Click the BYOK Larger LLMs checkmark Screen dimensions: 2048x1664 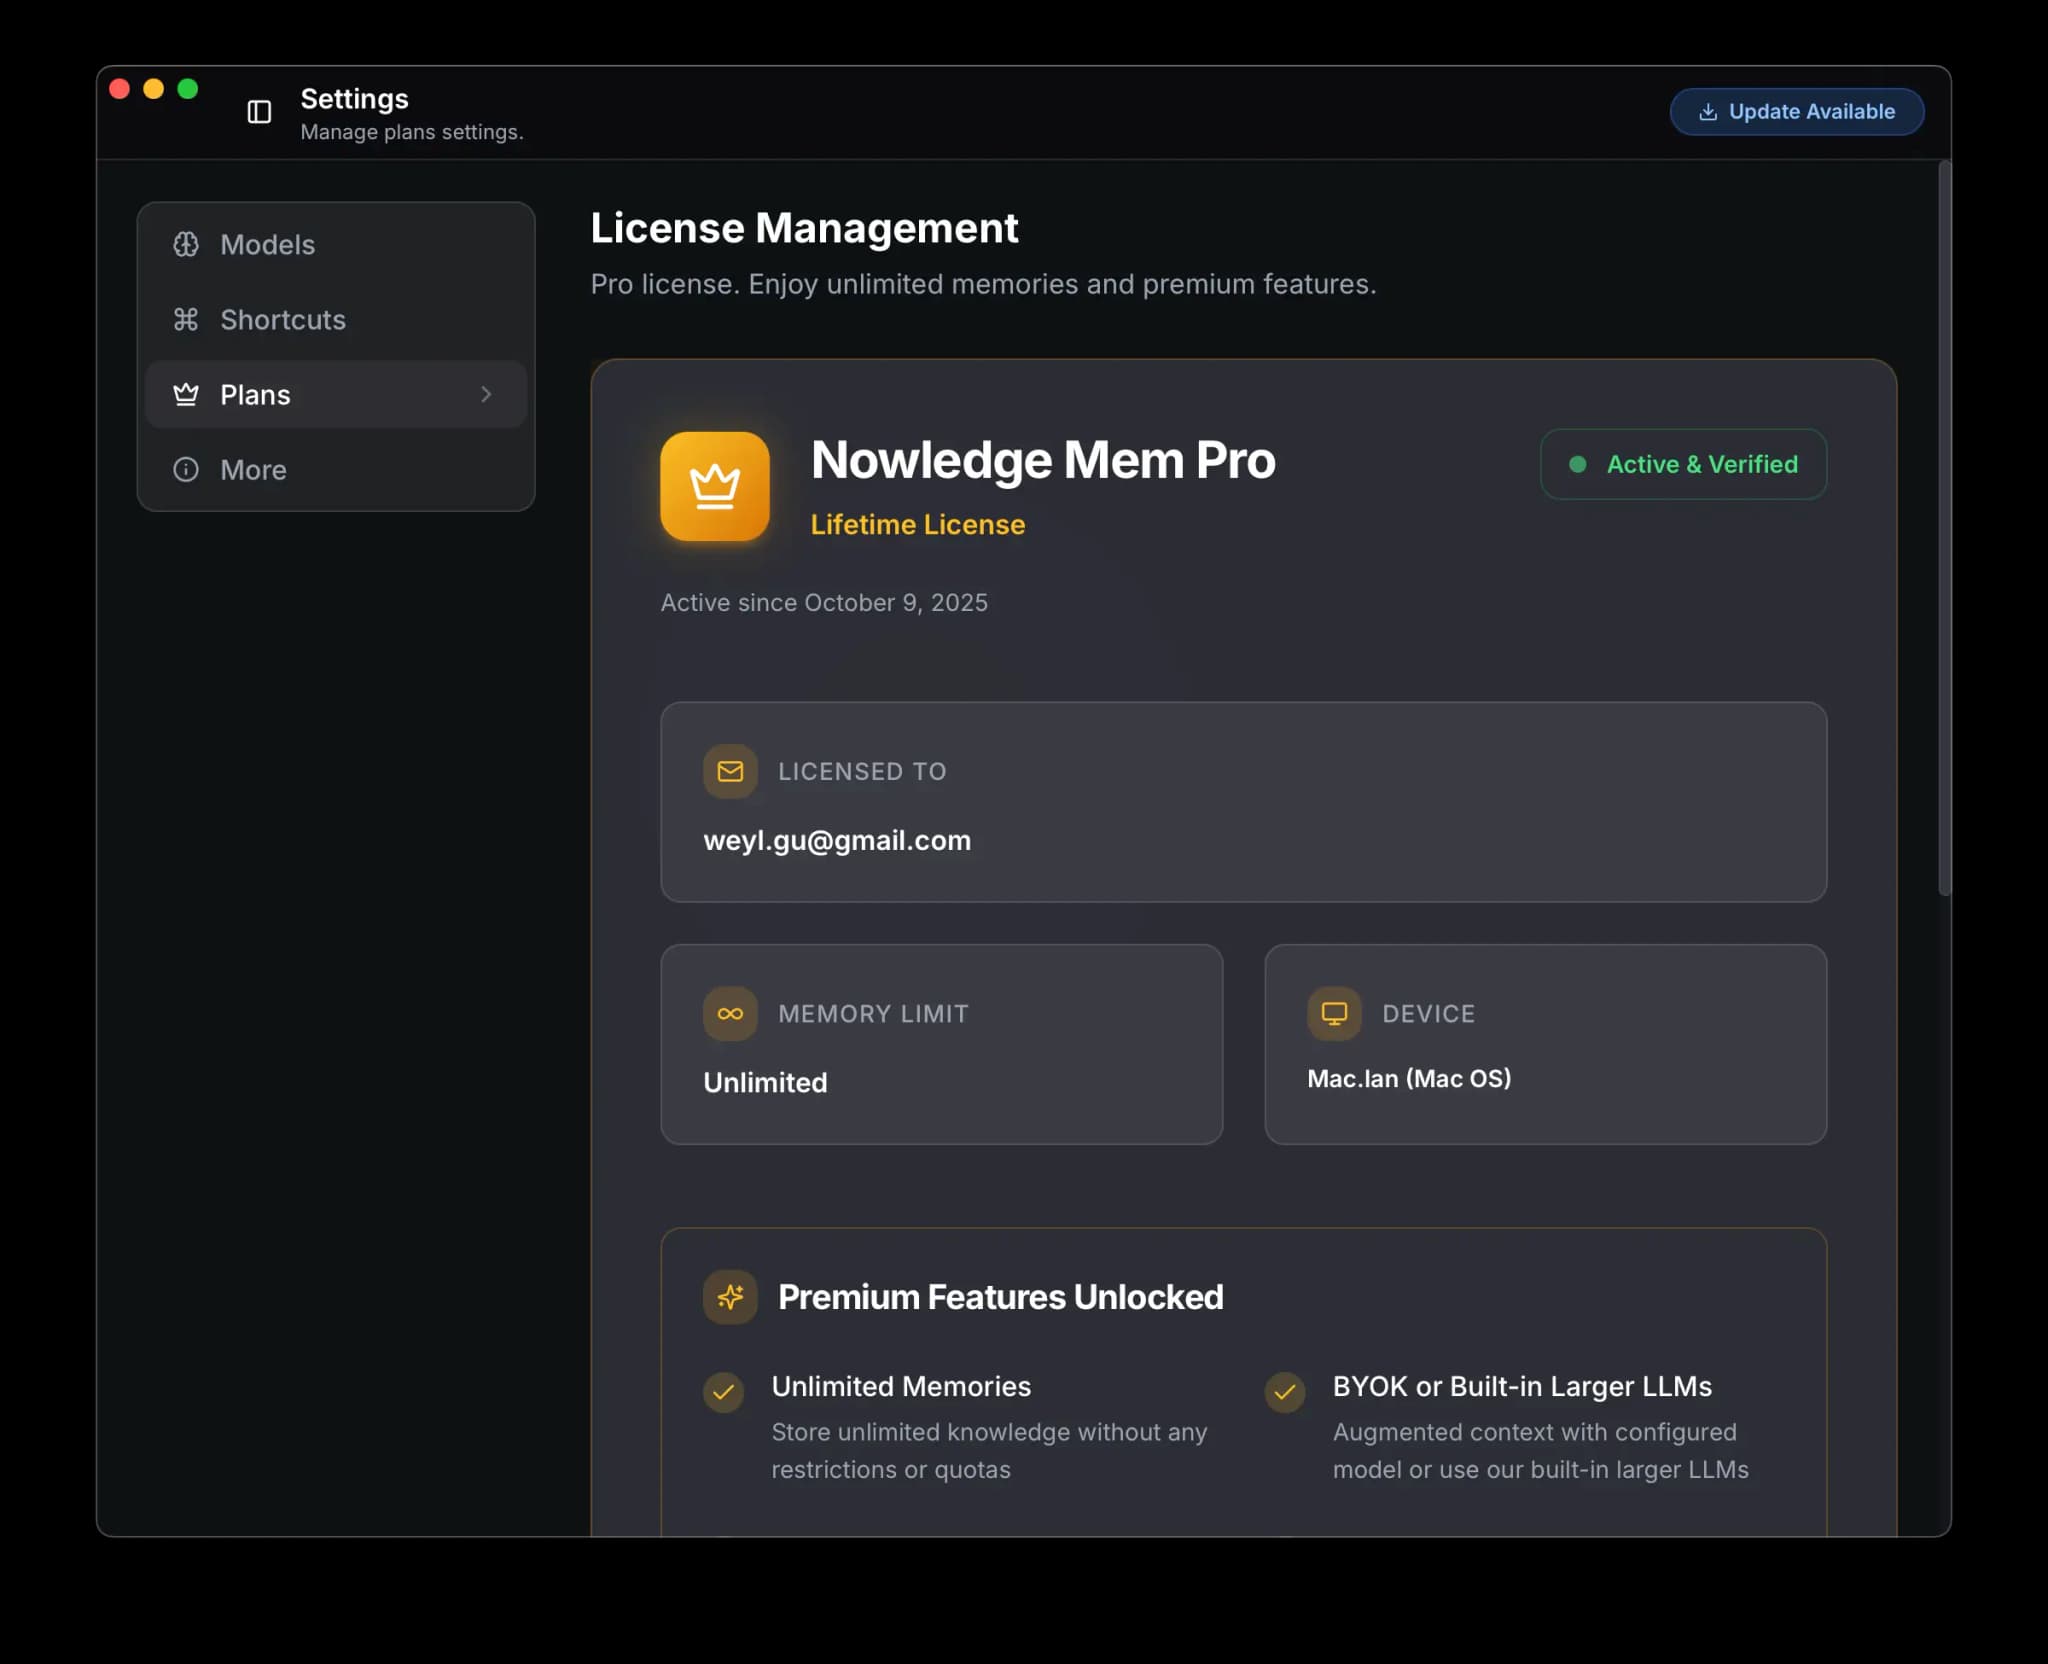coord(1285,1392)
